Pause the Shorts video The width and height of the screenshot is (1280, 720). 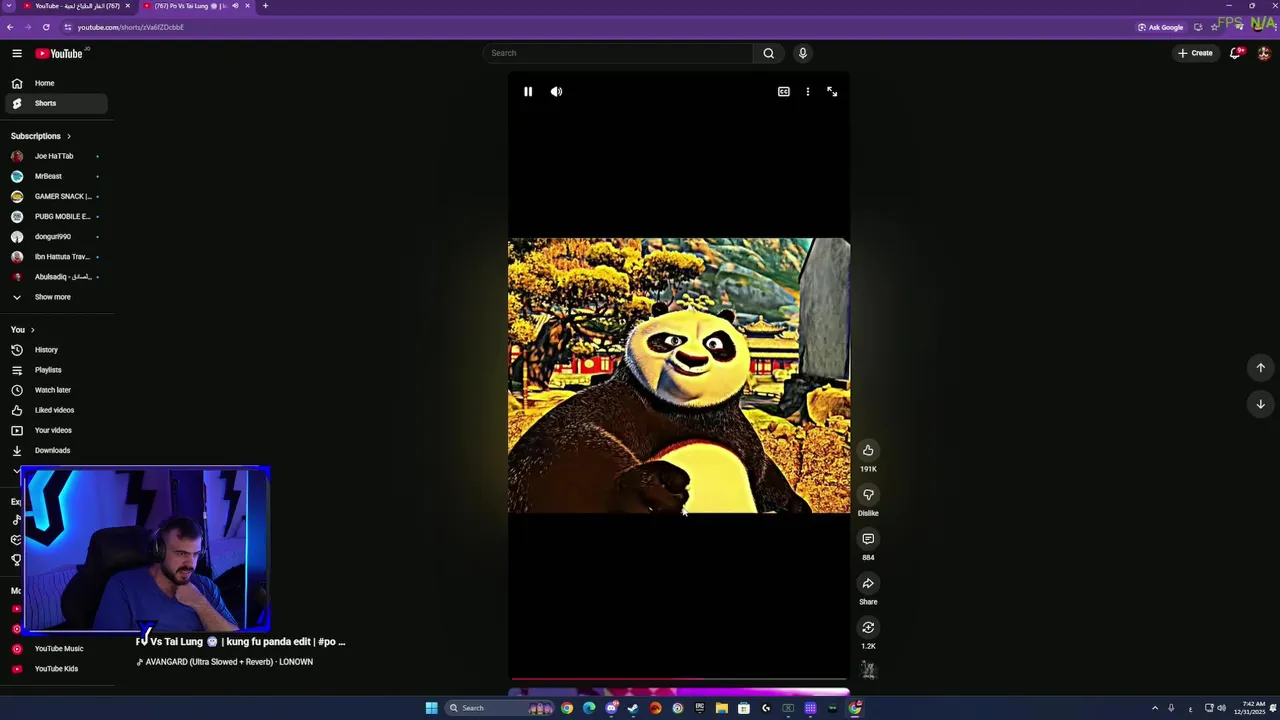pos(528,91)
